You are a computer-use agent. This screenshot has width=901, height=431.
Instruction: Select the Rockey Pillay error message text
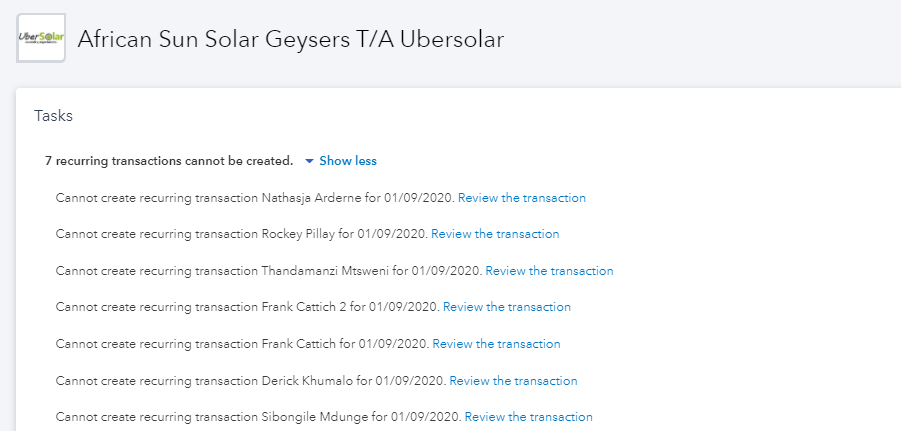[242, 234]
